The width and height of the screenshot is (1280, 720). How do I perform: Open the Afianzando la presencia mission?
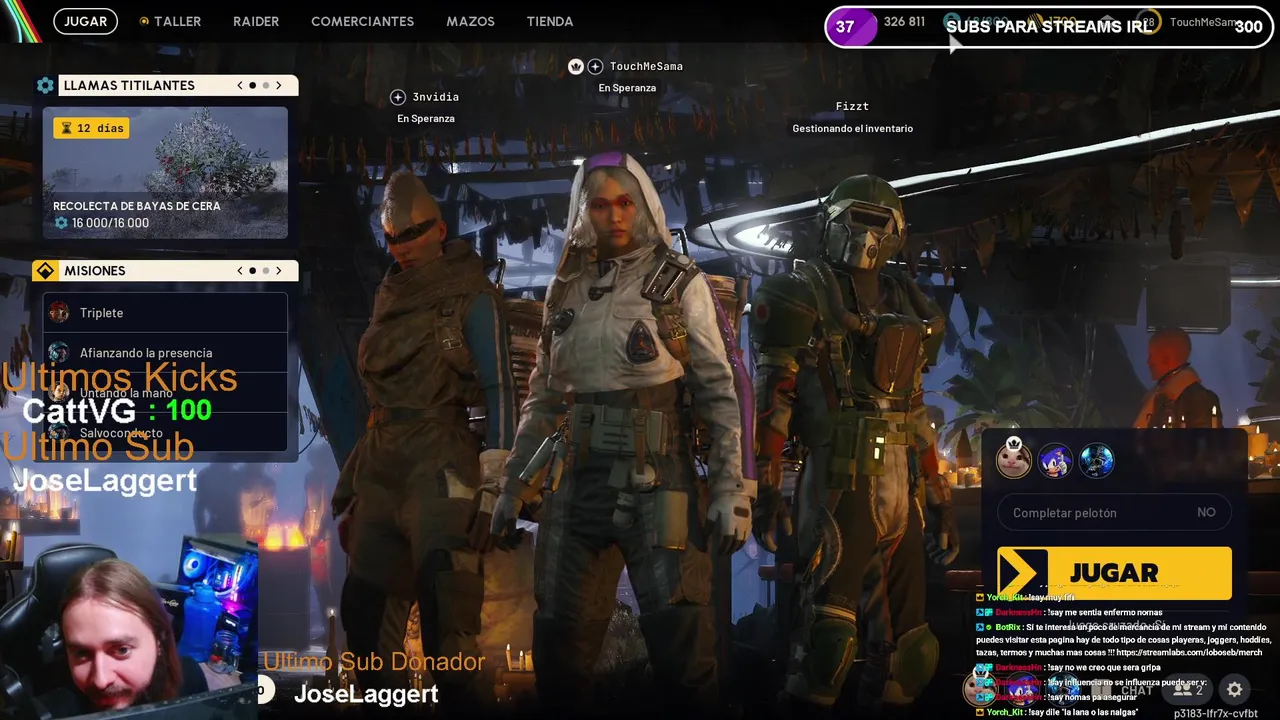click(165, 353)
